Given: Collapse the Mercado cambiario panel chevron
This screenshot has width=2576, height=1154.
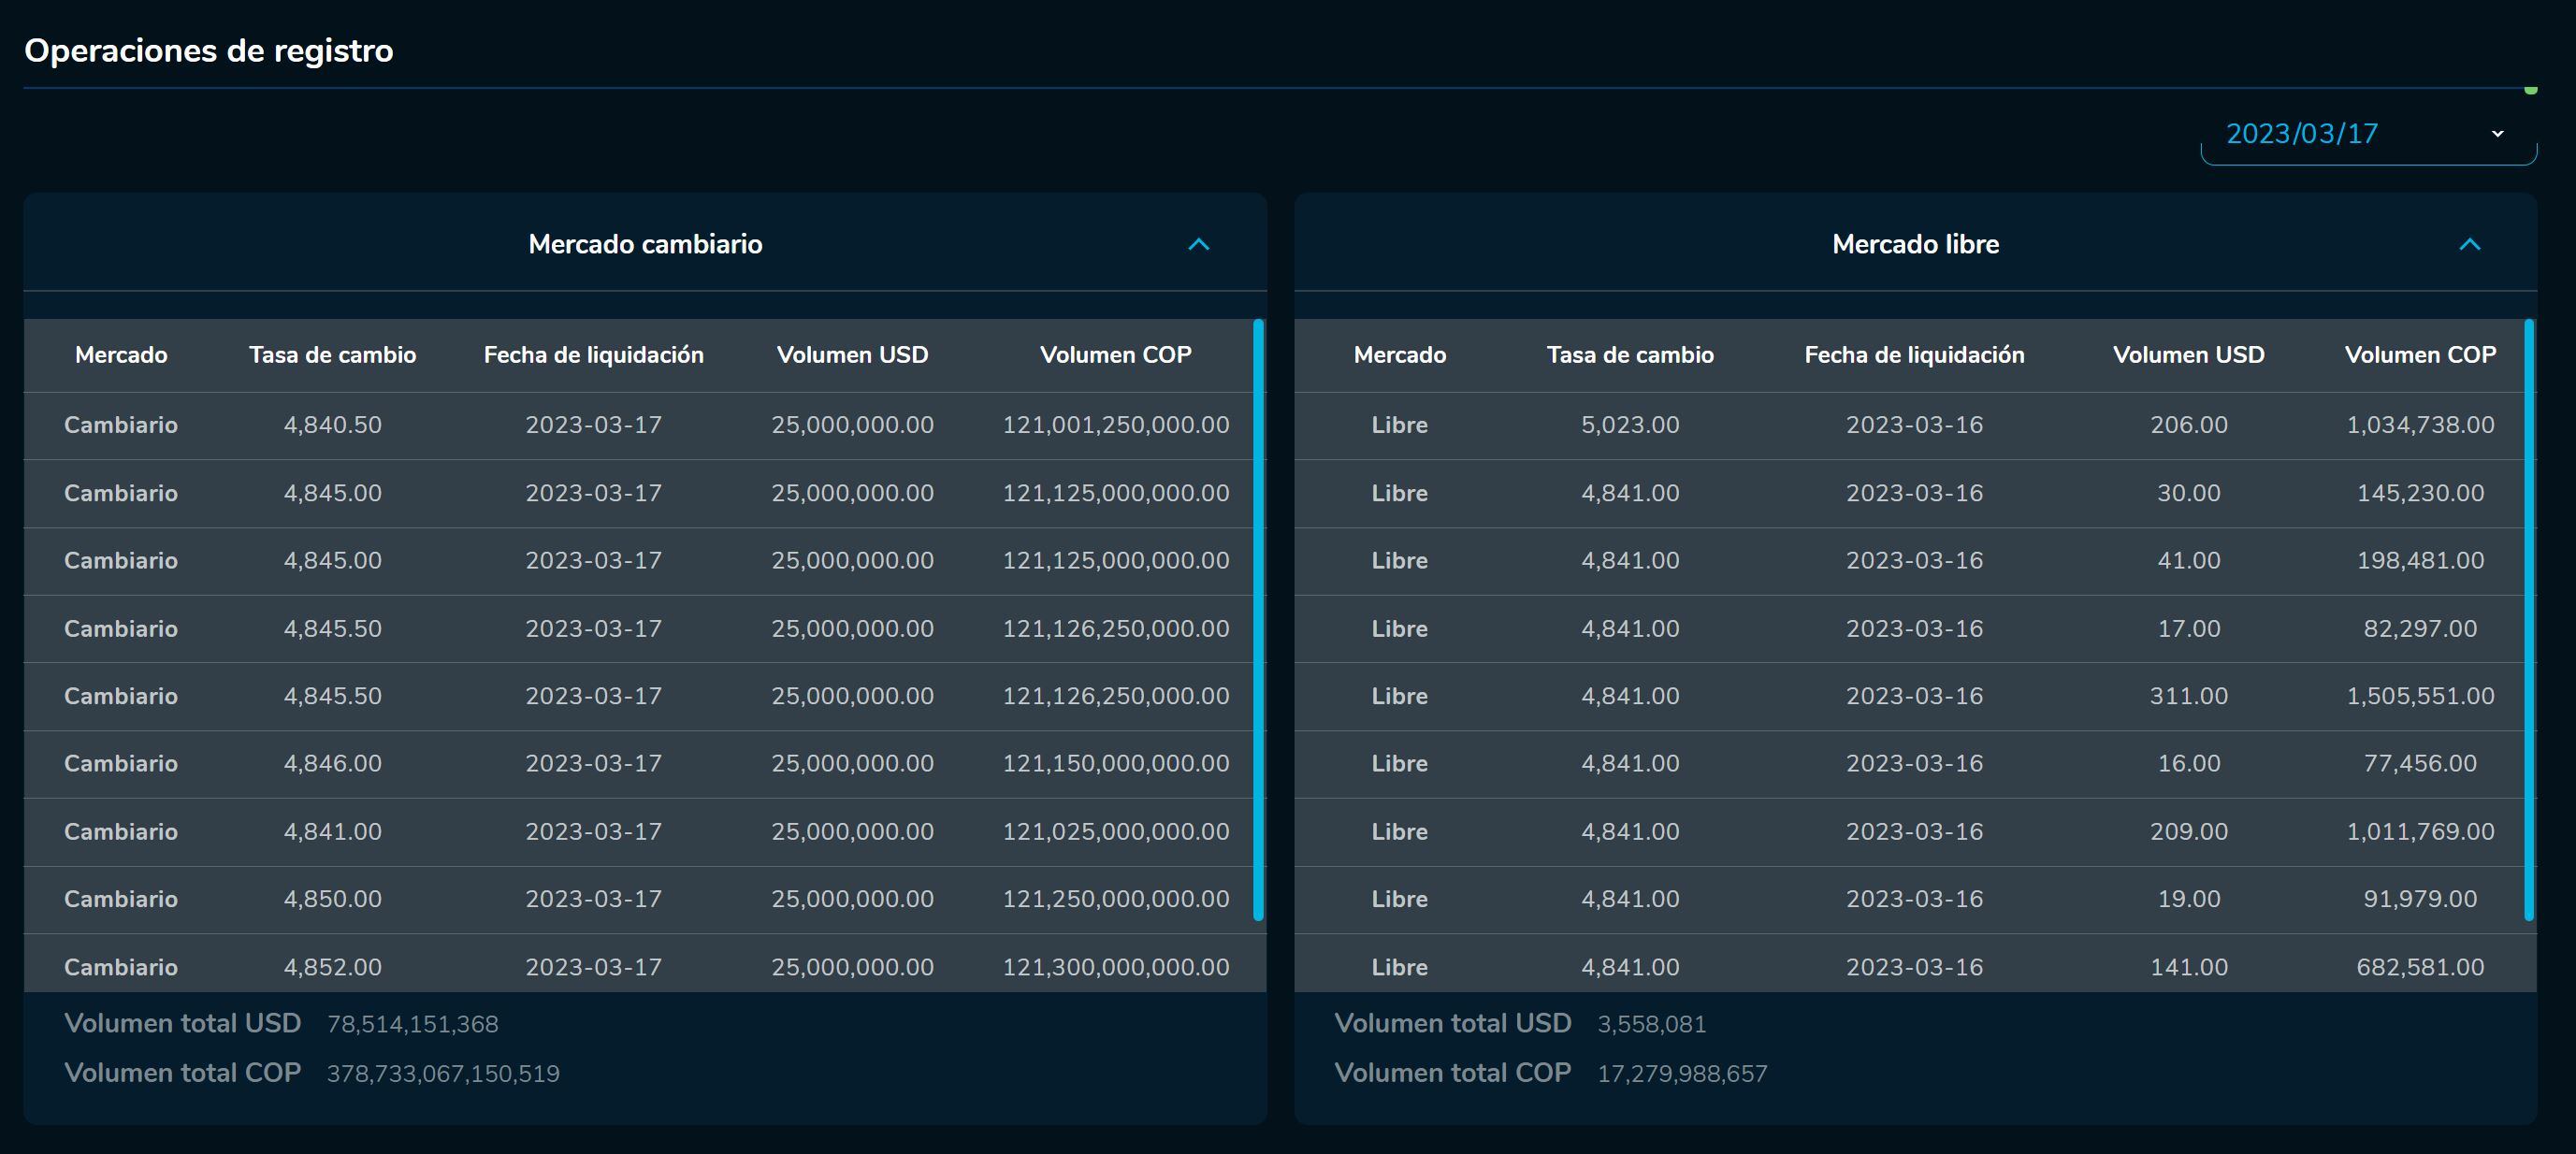Looking at the screenshot, I should [x=1198, y=245].
